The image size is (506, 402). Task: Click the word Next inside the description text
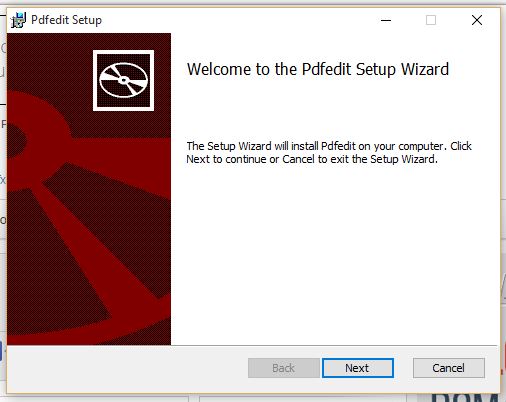coord(198,159)
